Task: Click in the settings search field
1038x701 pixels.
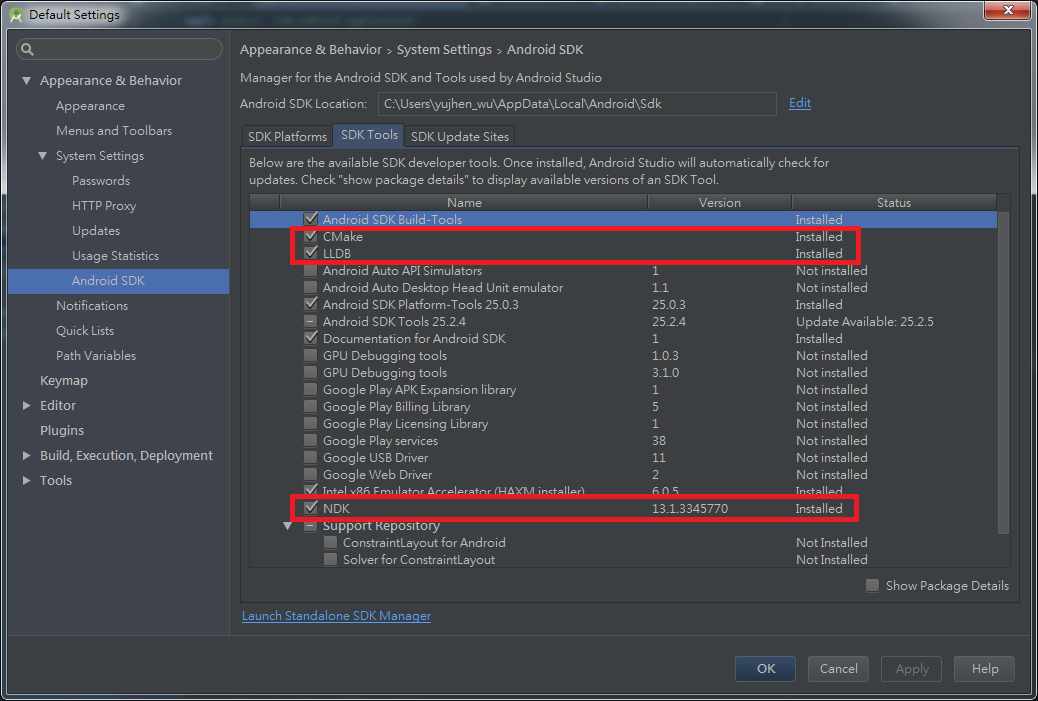Action: (119, 49)
